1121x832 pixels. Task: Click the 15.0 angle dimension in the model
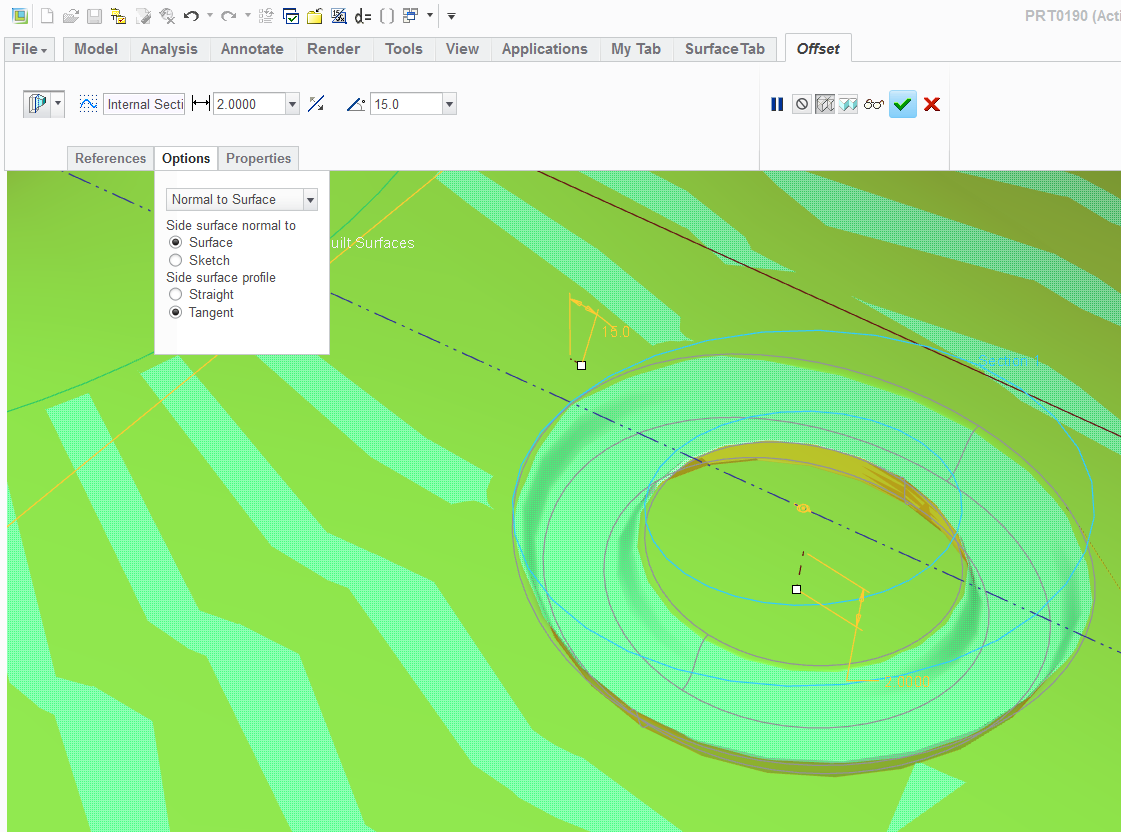point(616,332)
